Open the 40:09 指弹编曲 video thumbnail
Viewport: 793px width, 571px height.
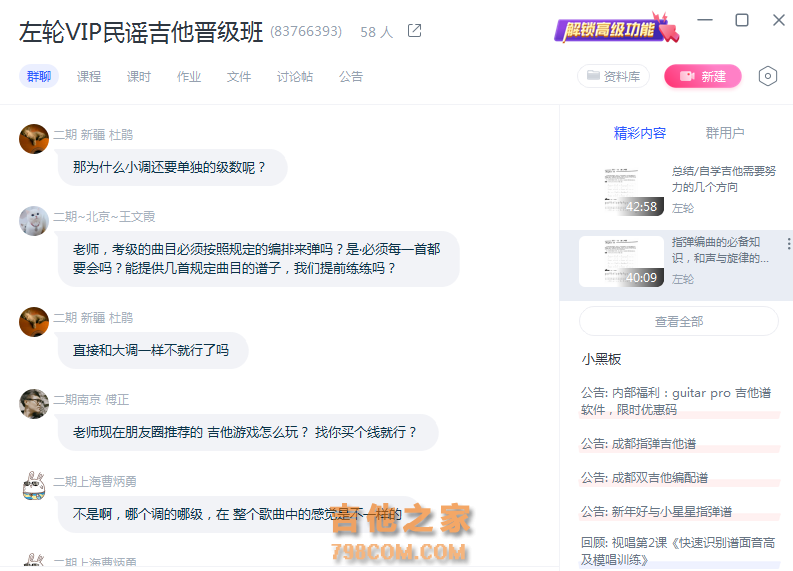(x=622, y=261)
